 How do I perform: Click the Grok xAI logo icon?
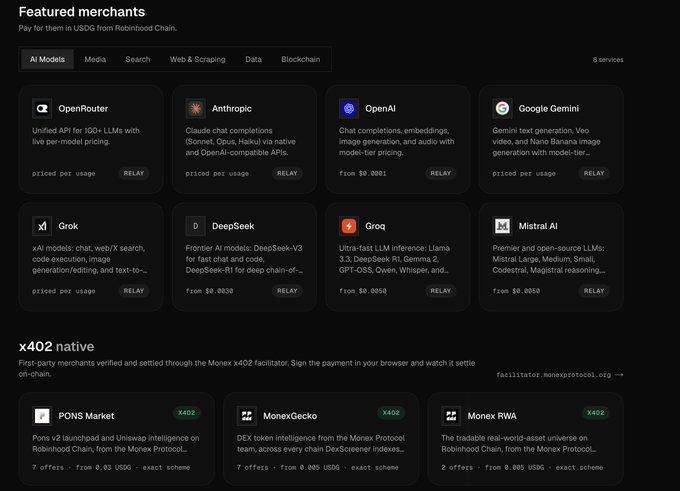click(x=42, y=226)
